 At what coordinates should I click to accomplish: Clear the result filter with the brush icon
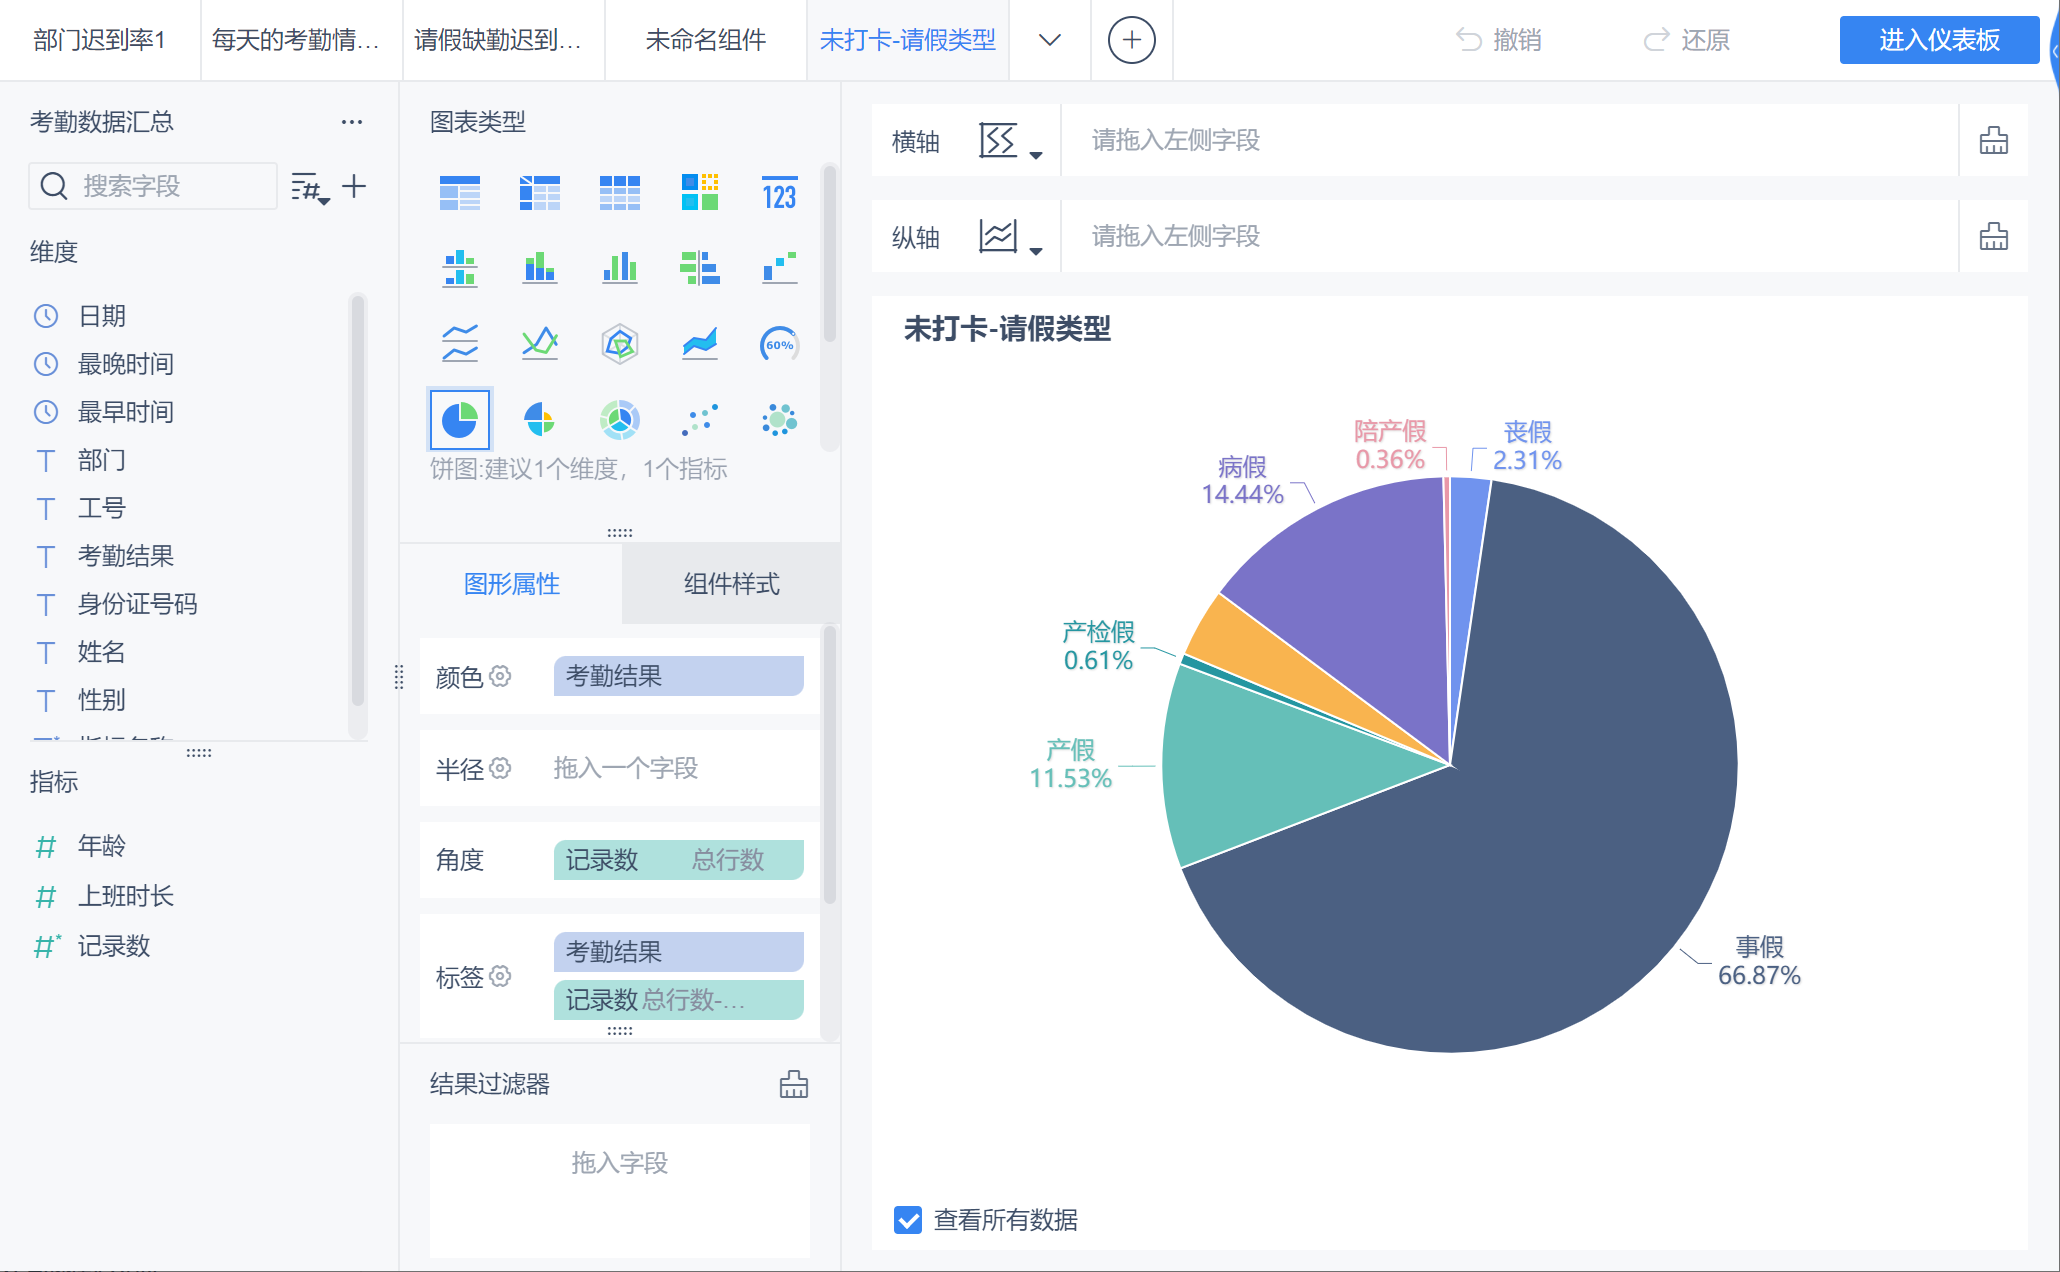pos(793,1084)
